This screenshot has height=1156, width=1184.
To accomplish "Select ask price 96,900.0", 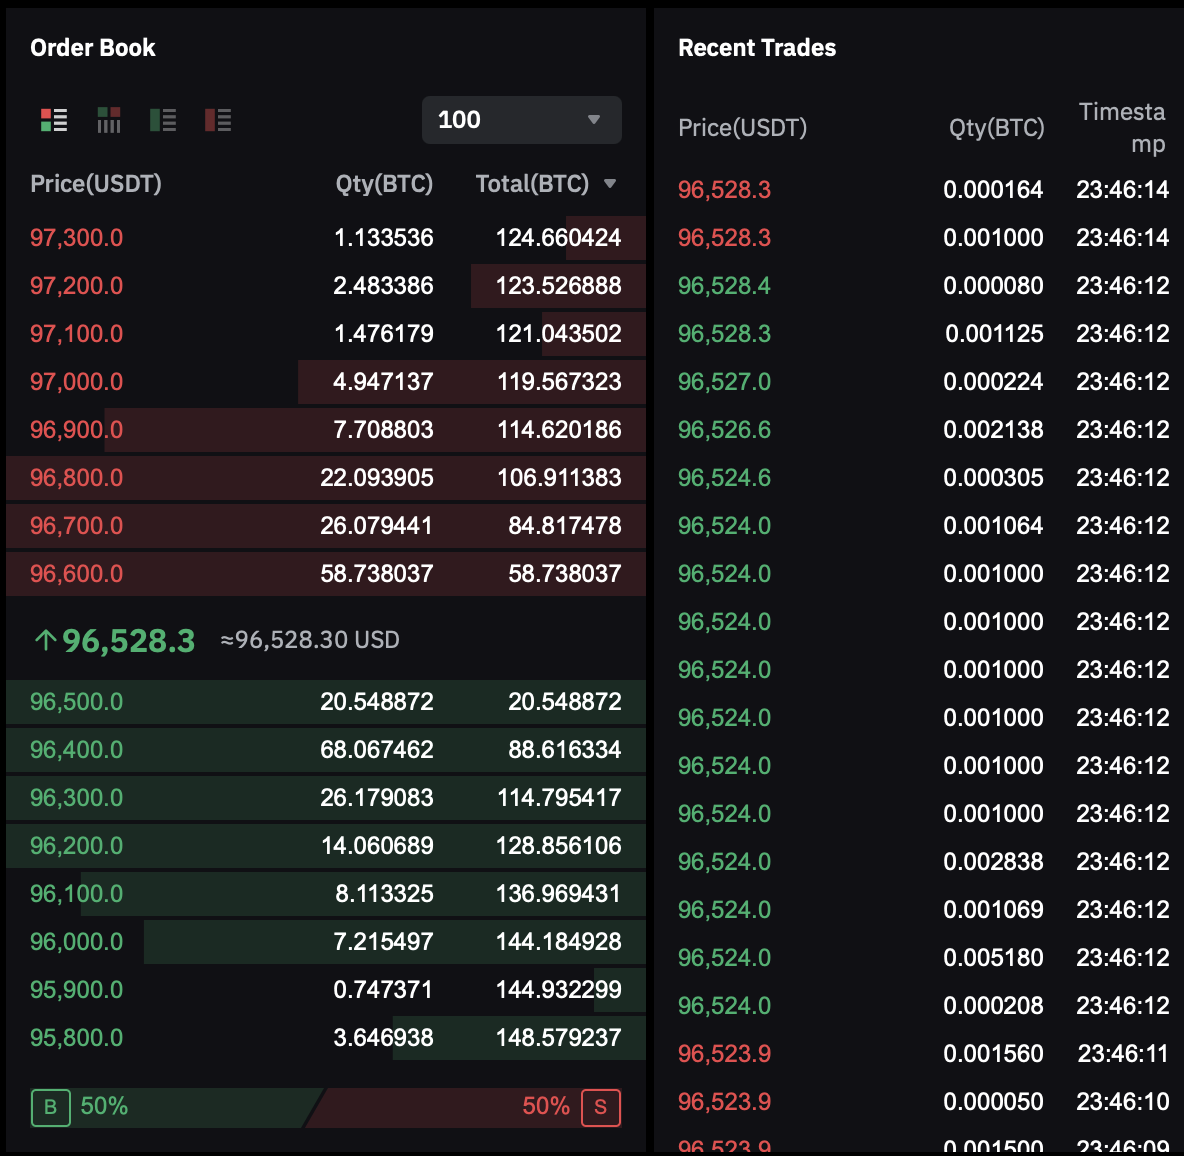I will tap(76, 430).
